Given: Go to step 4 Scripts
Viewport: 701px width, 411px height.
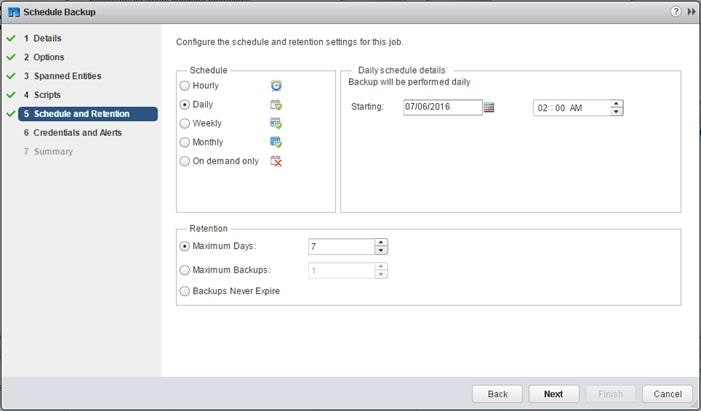Looking at the screenshot, I should pyautogui.click(x=42, y=95).
